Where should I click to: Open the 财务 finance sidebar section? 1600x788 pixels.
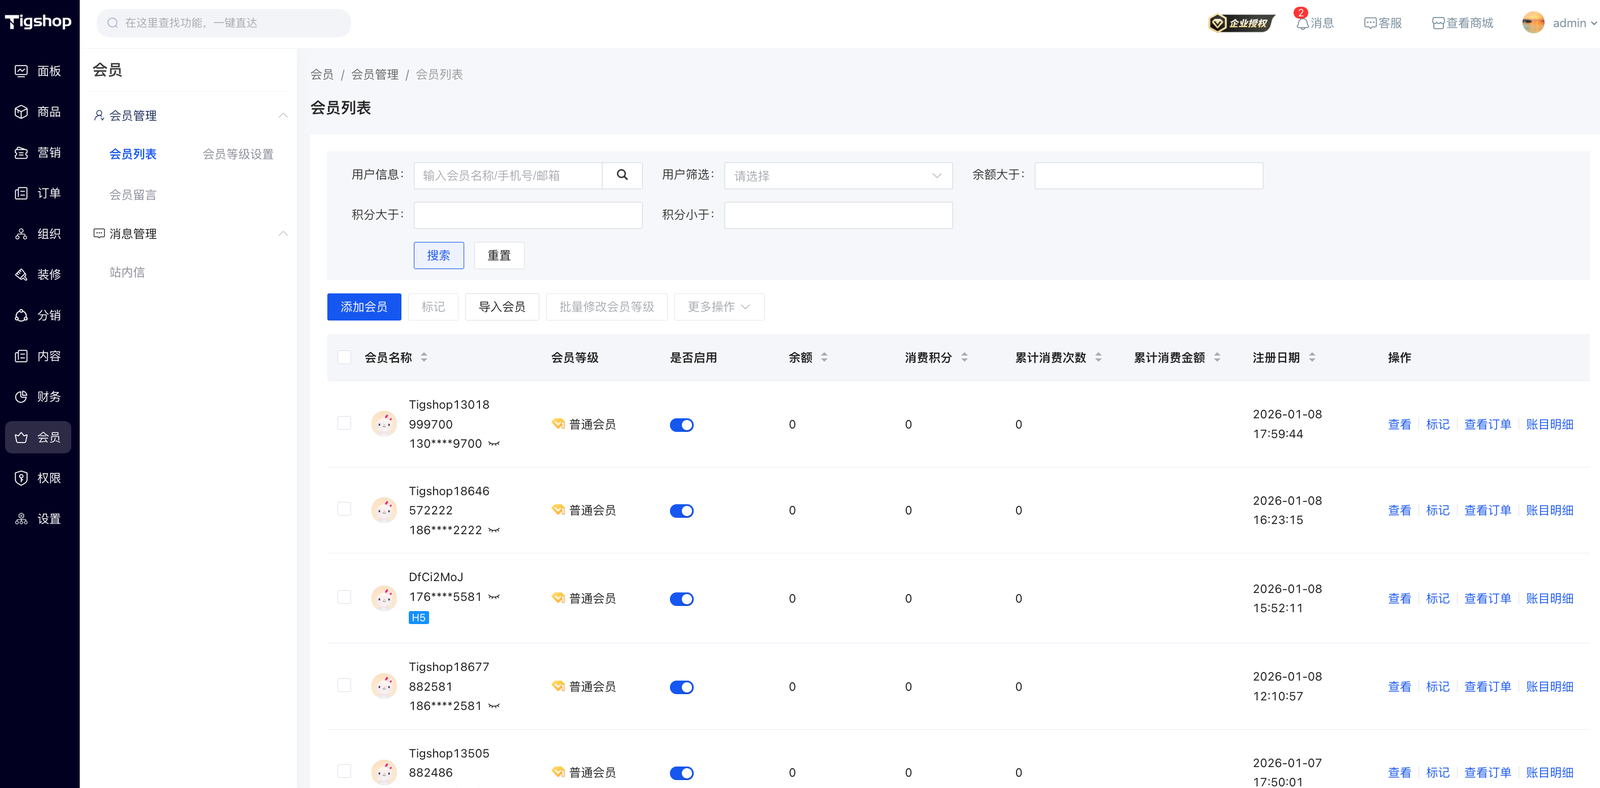(39, 397)
